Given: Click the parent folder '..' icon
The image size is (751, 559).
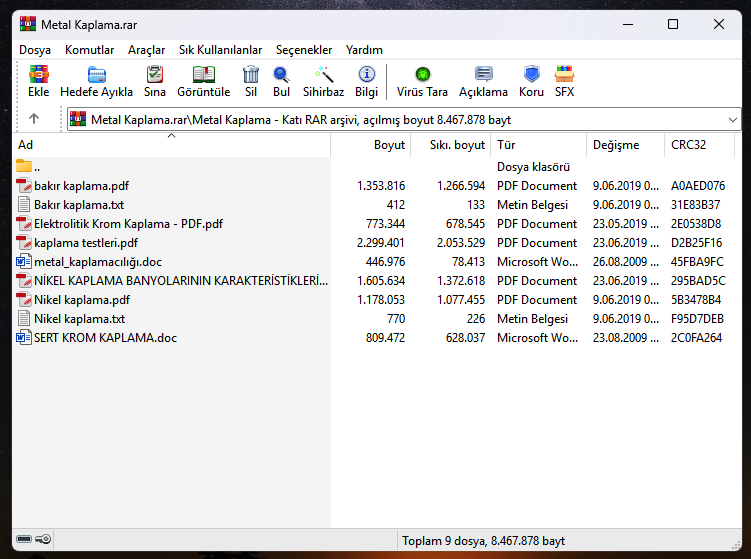Looking at the screenshot, I should (x=24, y=166).
